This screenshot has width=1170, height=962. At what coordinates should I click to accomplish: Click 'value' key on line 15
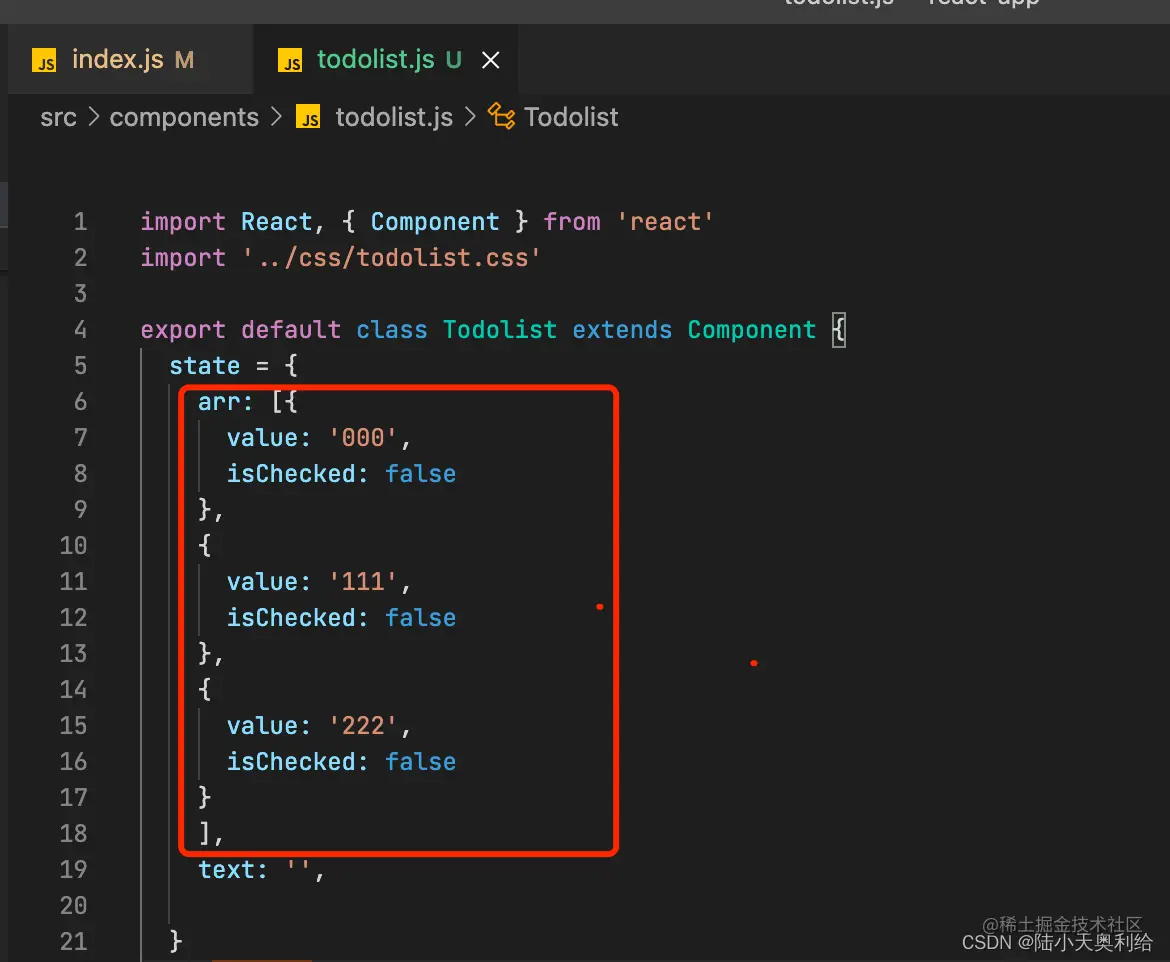point(262,725)
